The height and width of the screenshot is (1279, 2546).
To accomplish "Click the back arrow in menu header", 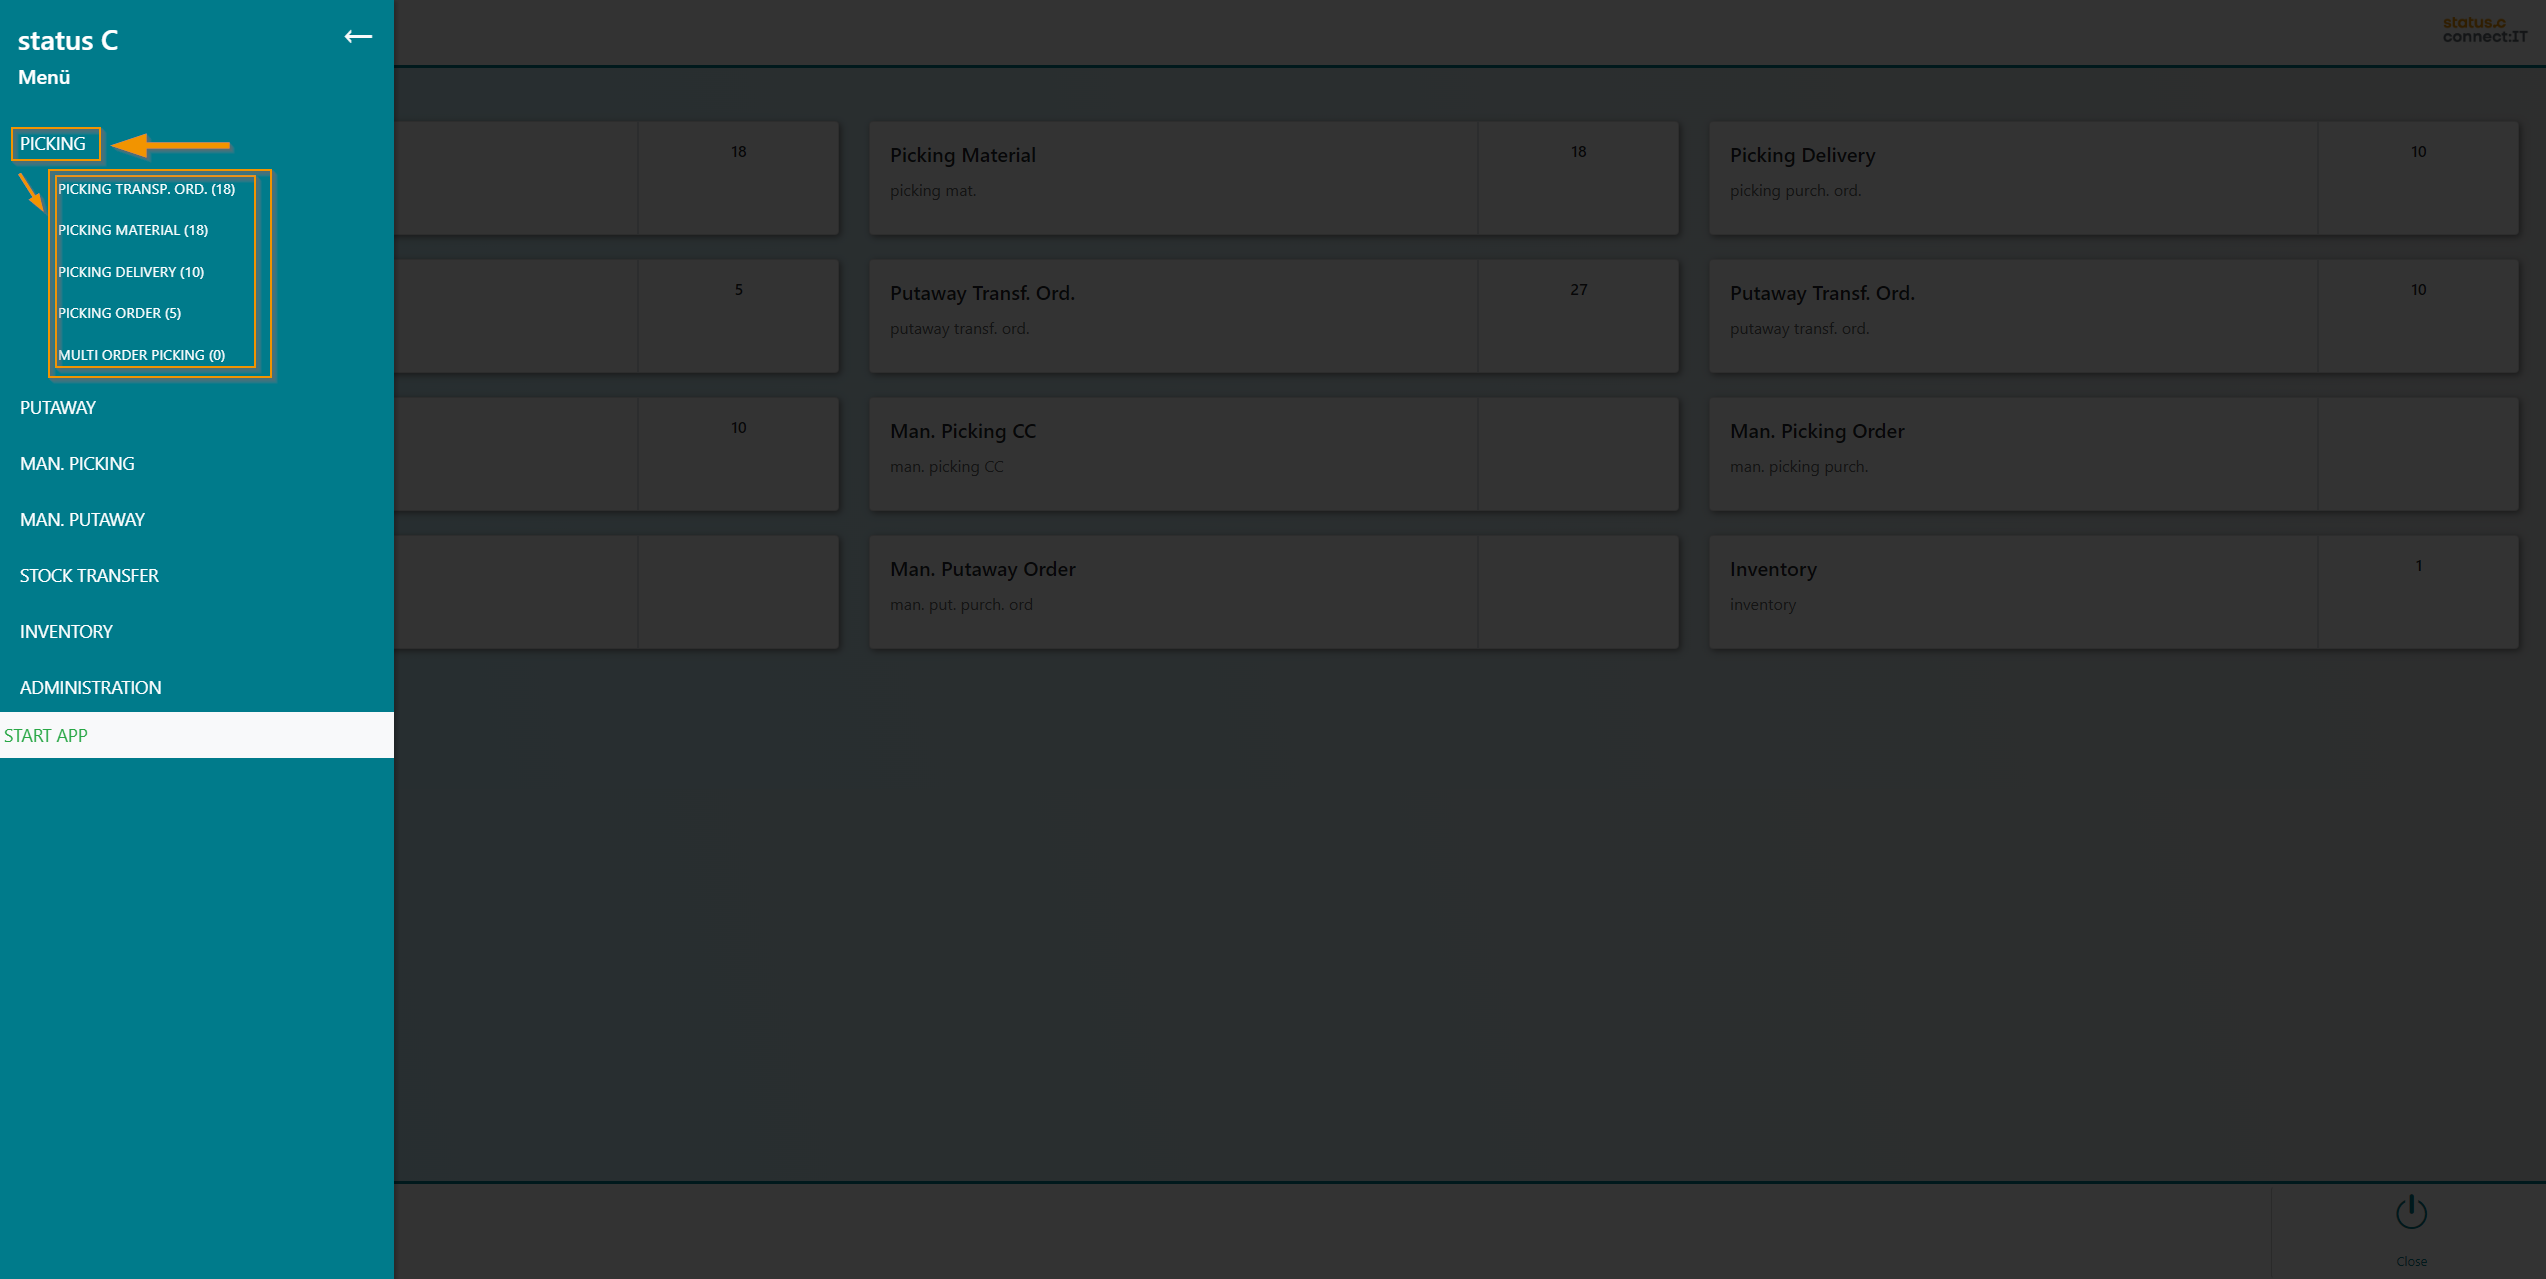I will tap(358, 37).
